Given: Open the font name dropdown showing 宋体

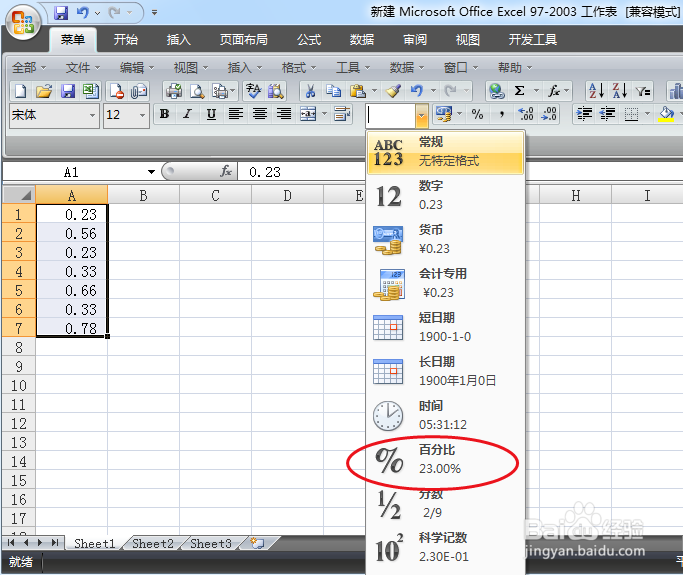Looking at the screenshot, I should tap(92, 115).
